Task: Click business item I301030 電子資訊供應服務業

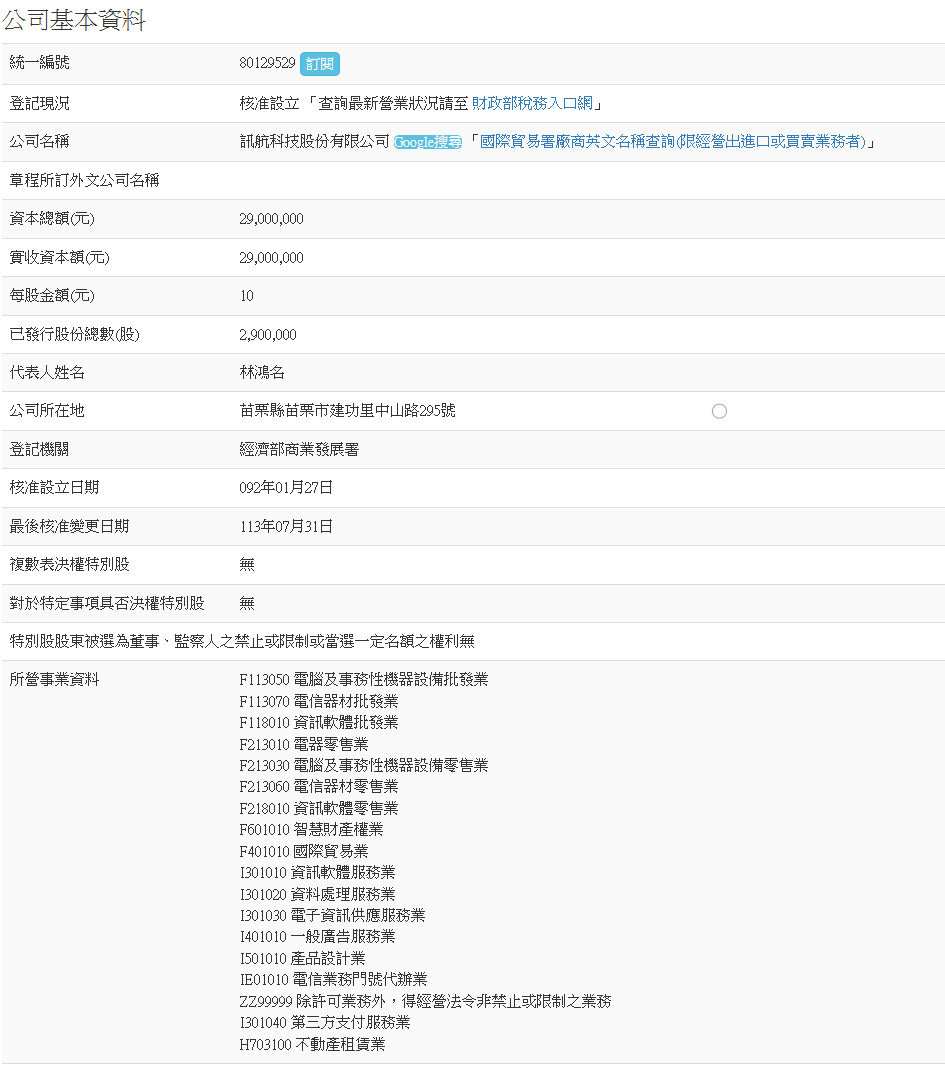Action: click(332, 915)
